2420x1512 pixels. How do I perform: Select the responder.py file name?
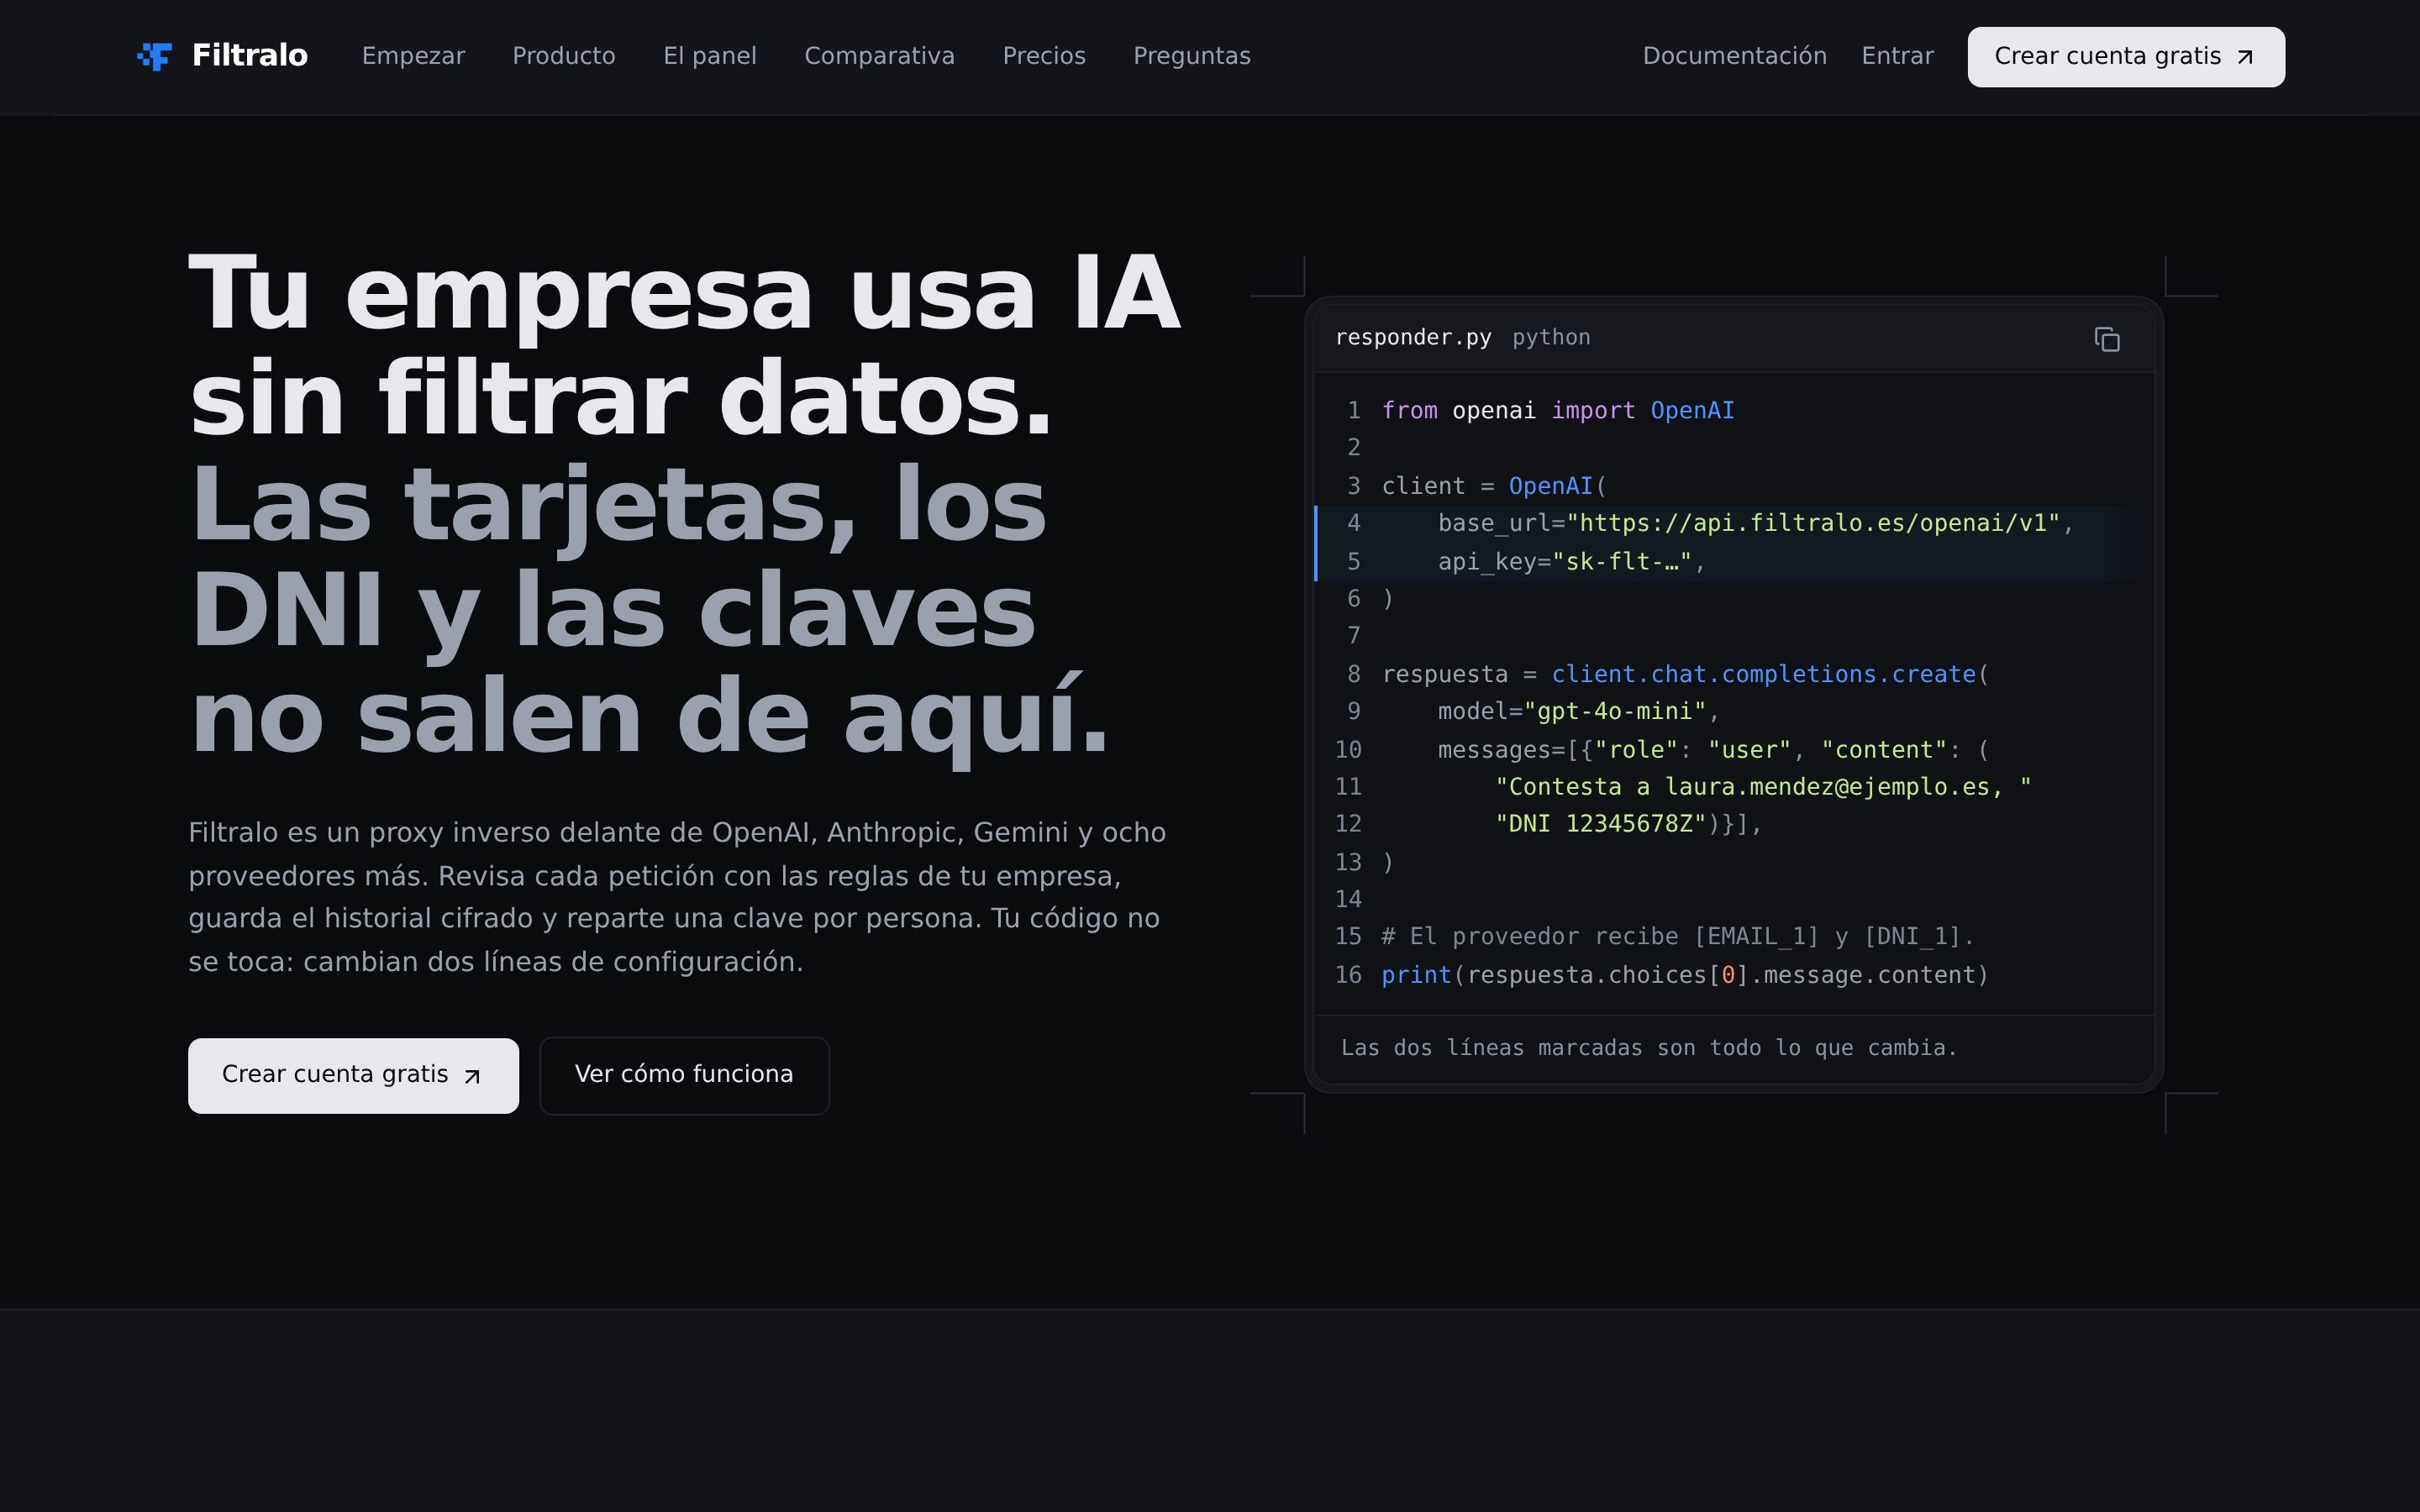[1413, 338]
